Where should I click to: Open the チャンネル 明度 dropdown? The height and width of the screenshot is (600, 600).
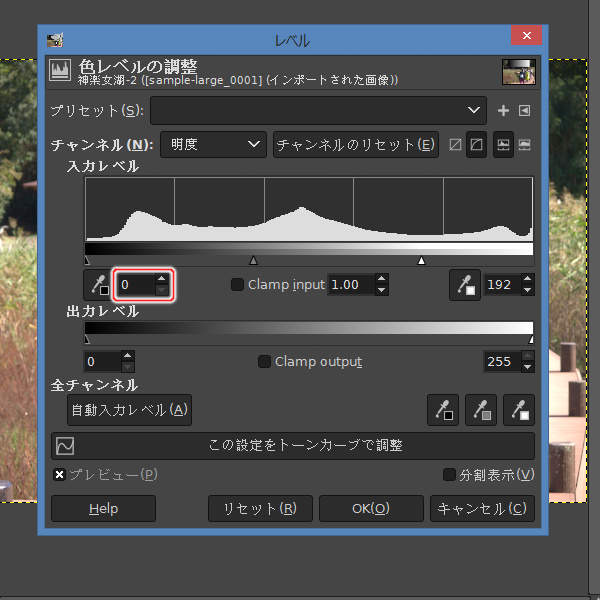[x=213, y=145]
